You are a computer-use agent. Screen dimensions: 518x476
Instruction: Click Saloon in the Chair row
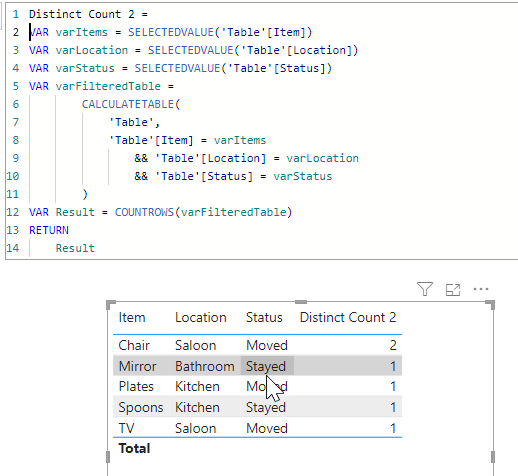(x=196, y=345)
